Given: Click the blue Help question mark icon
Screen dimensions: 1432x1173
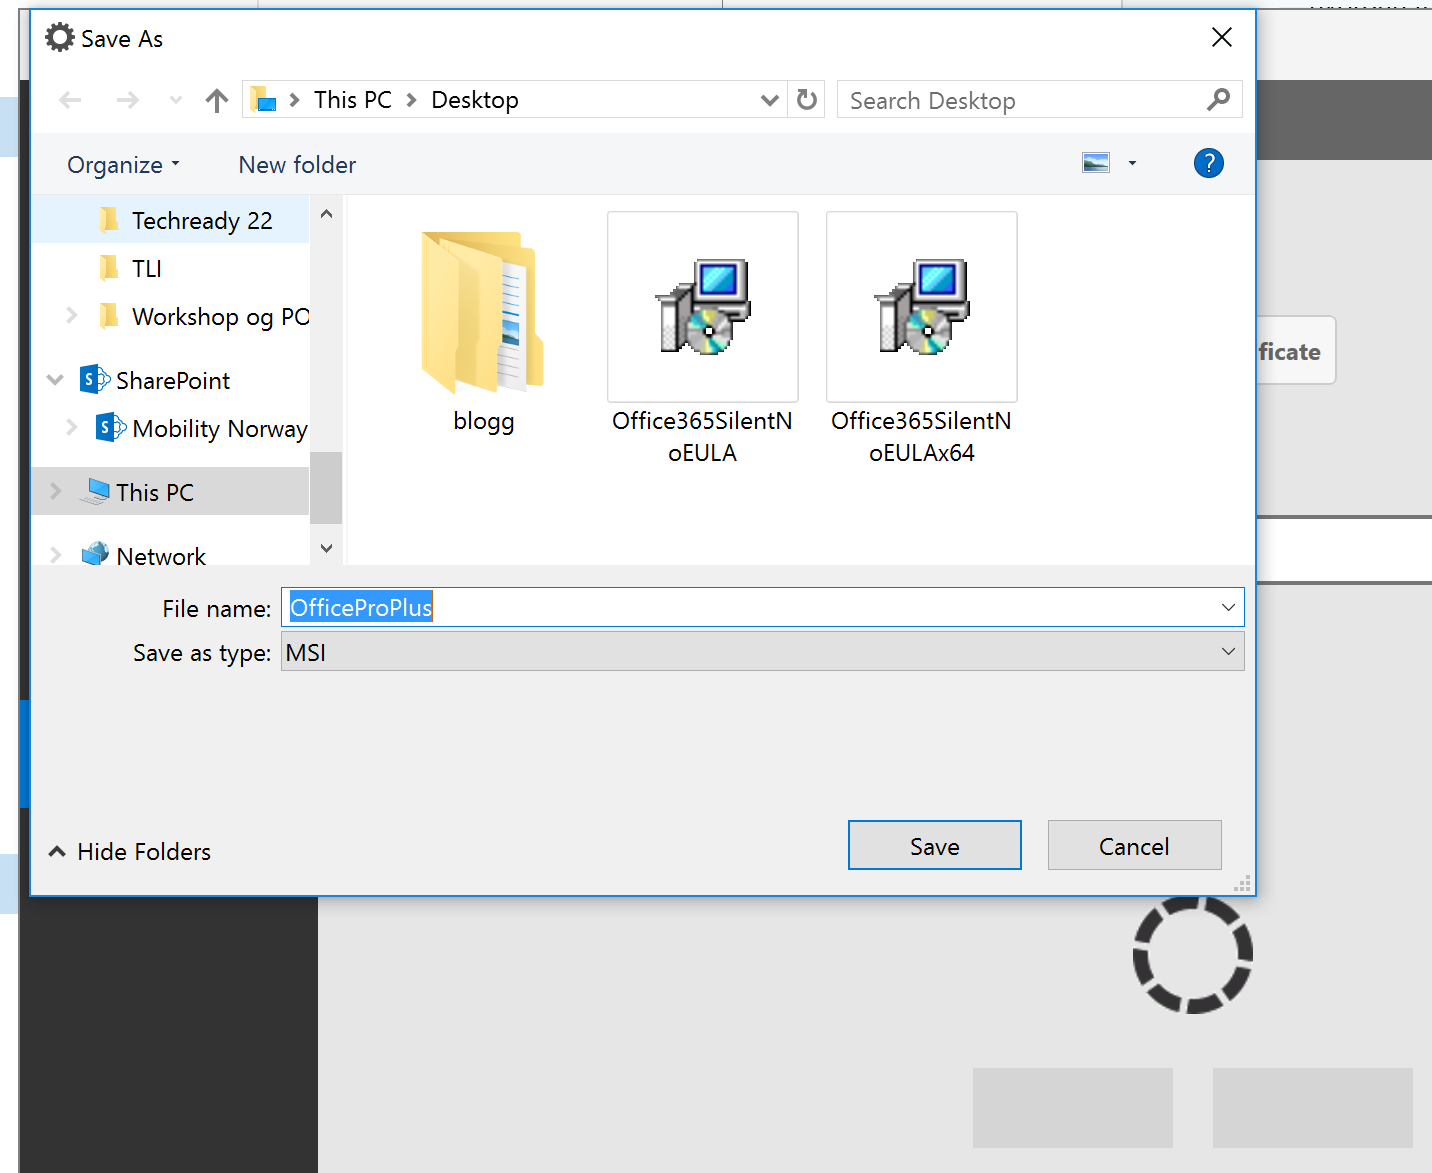Looking at the screenshot, I should pos(1208,163).
